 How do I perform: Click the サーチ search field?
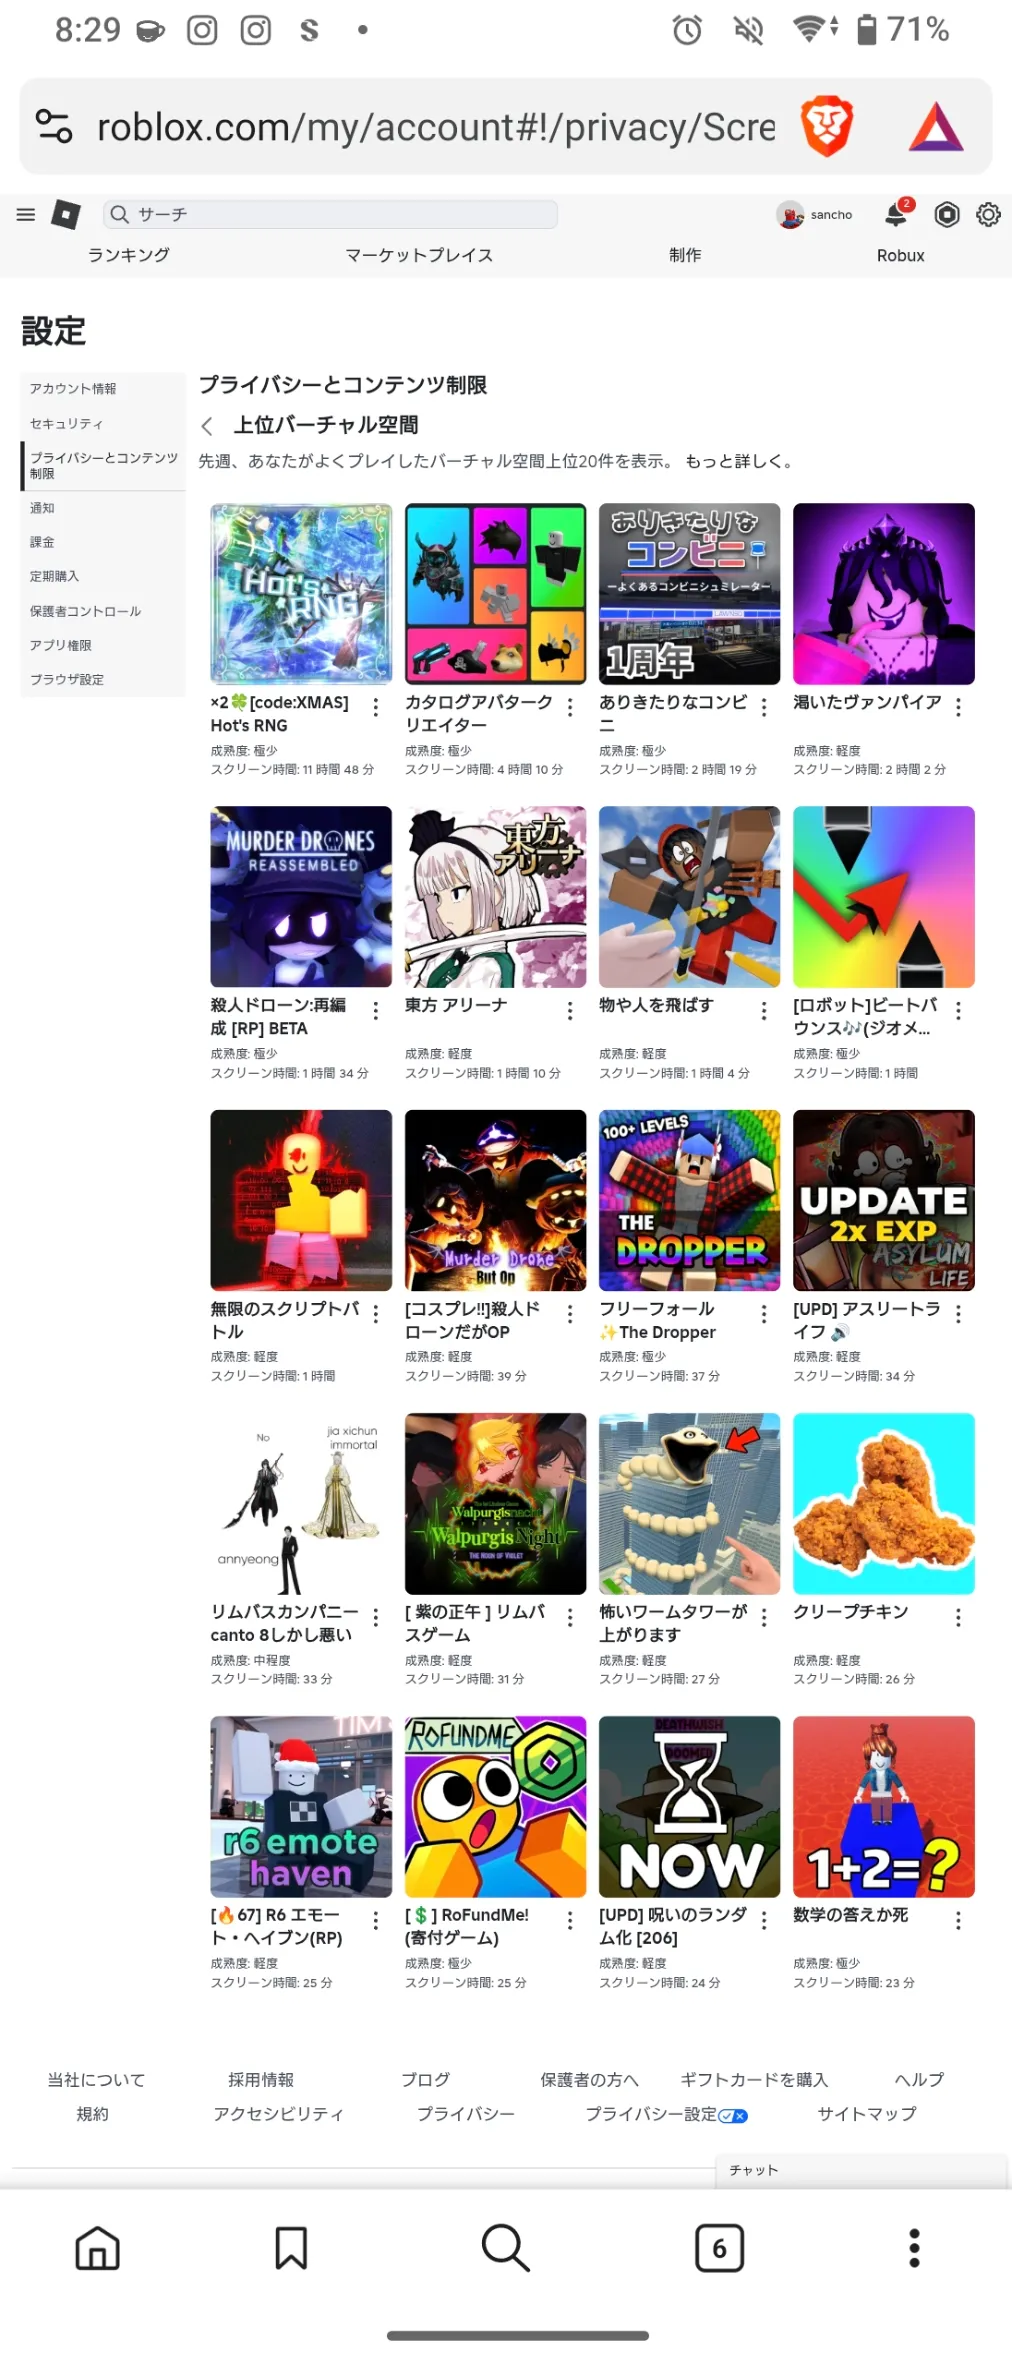[330, 214]
